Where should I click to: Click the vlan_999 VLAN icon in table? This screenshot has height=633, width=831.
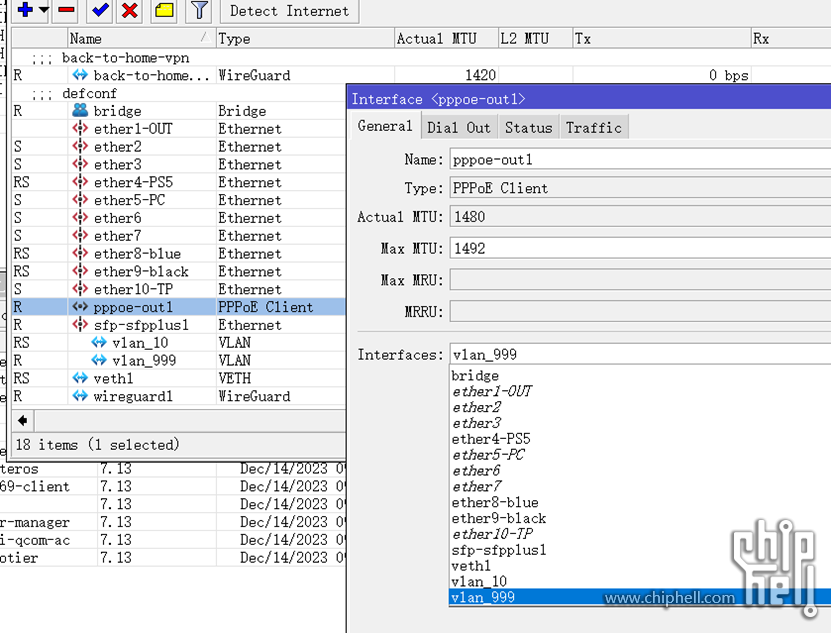tap(99, 361)
